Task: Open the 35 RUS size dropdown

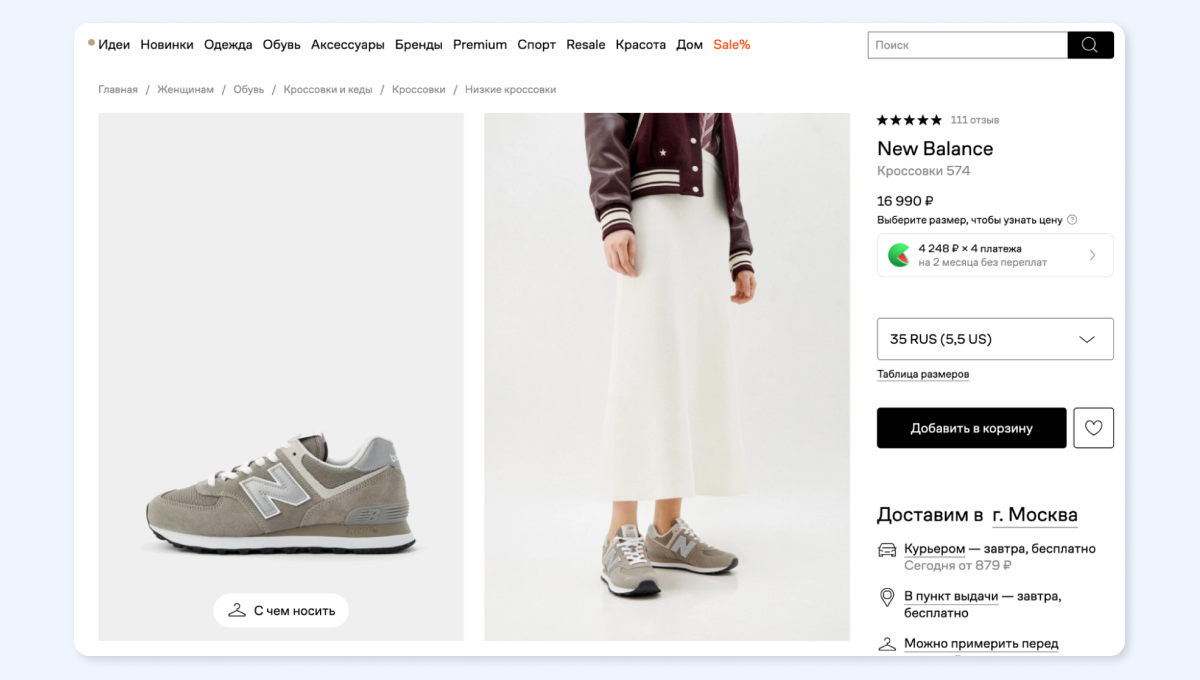Action: point(995,339)
